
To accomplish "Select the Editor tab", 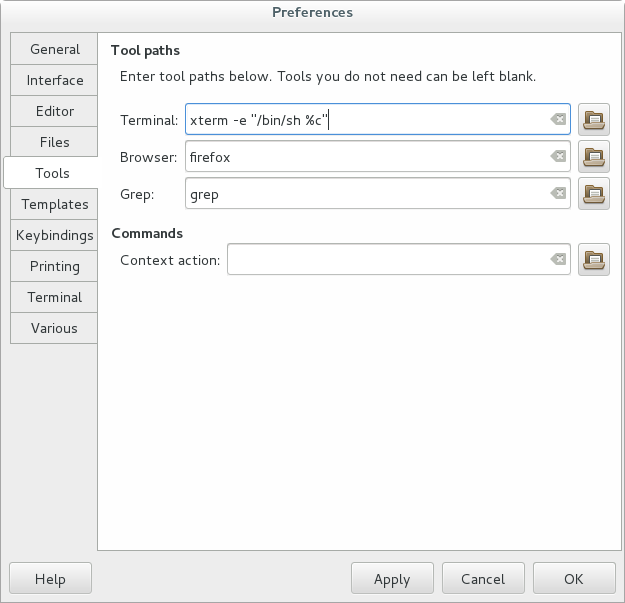I will point(55,111).
